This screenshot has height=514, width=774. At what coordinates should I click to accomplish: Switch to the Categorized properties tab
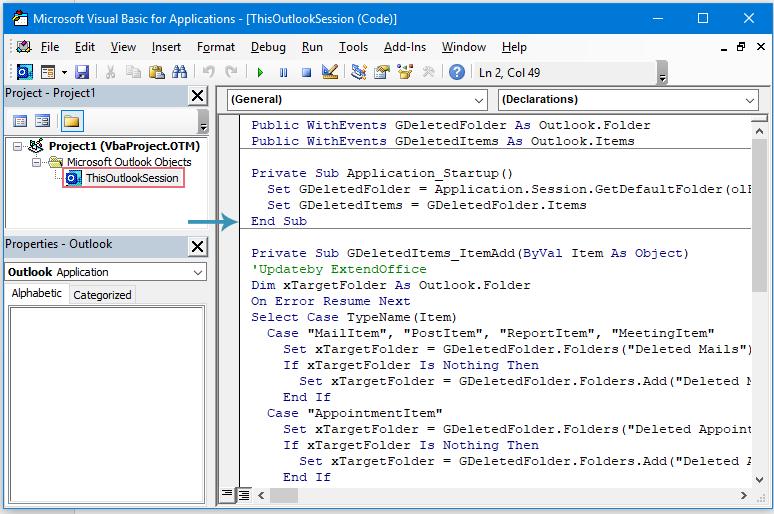102,294
